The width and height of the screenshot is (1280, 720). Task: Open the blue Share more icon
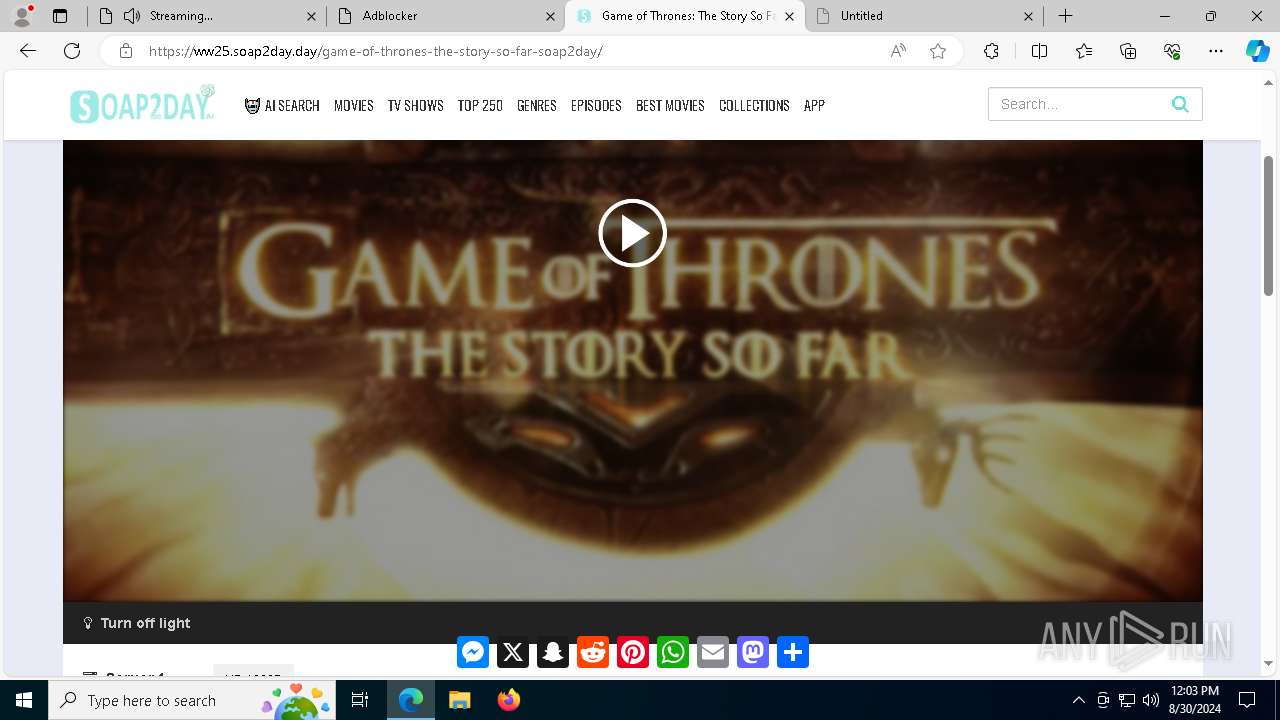click(x=793, y=652)
